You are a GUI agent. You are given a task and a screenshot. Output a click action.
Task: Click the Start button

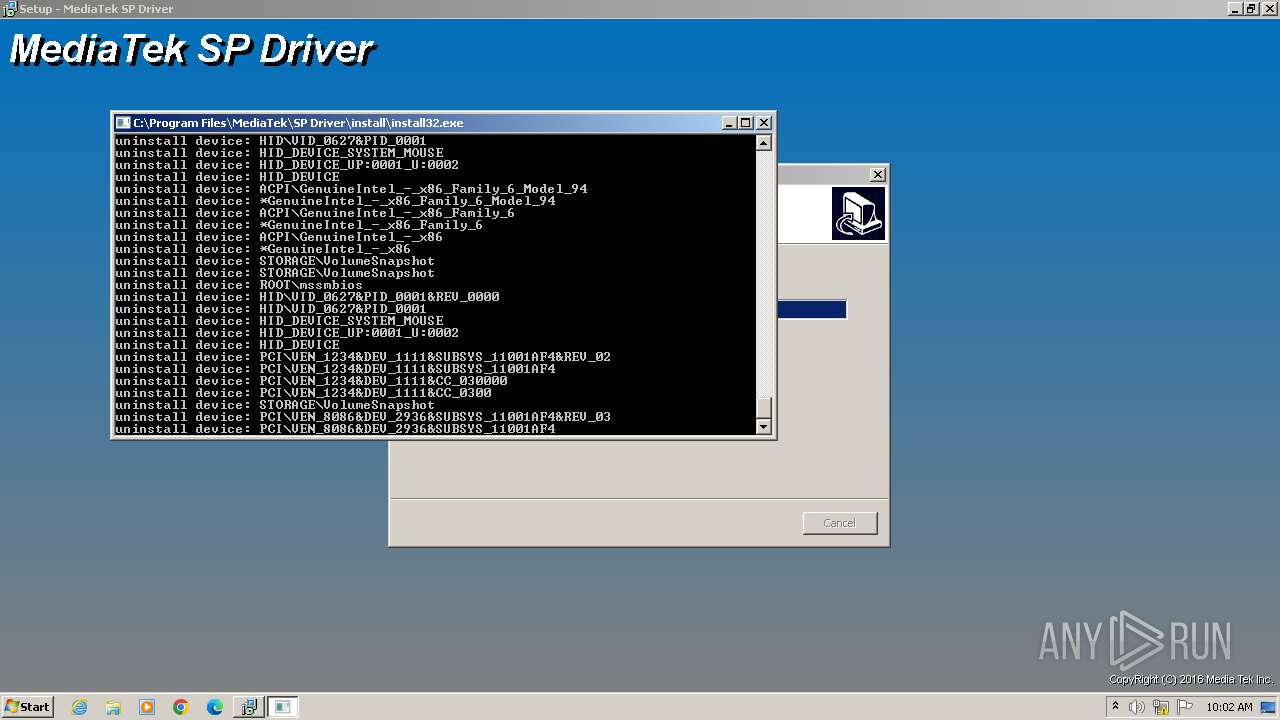pos(27,707)
